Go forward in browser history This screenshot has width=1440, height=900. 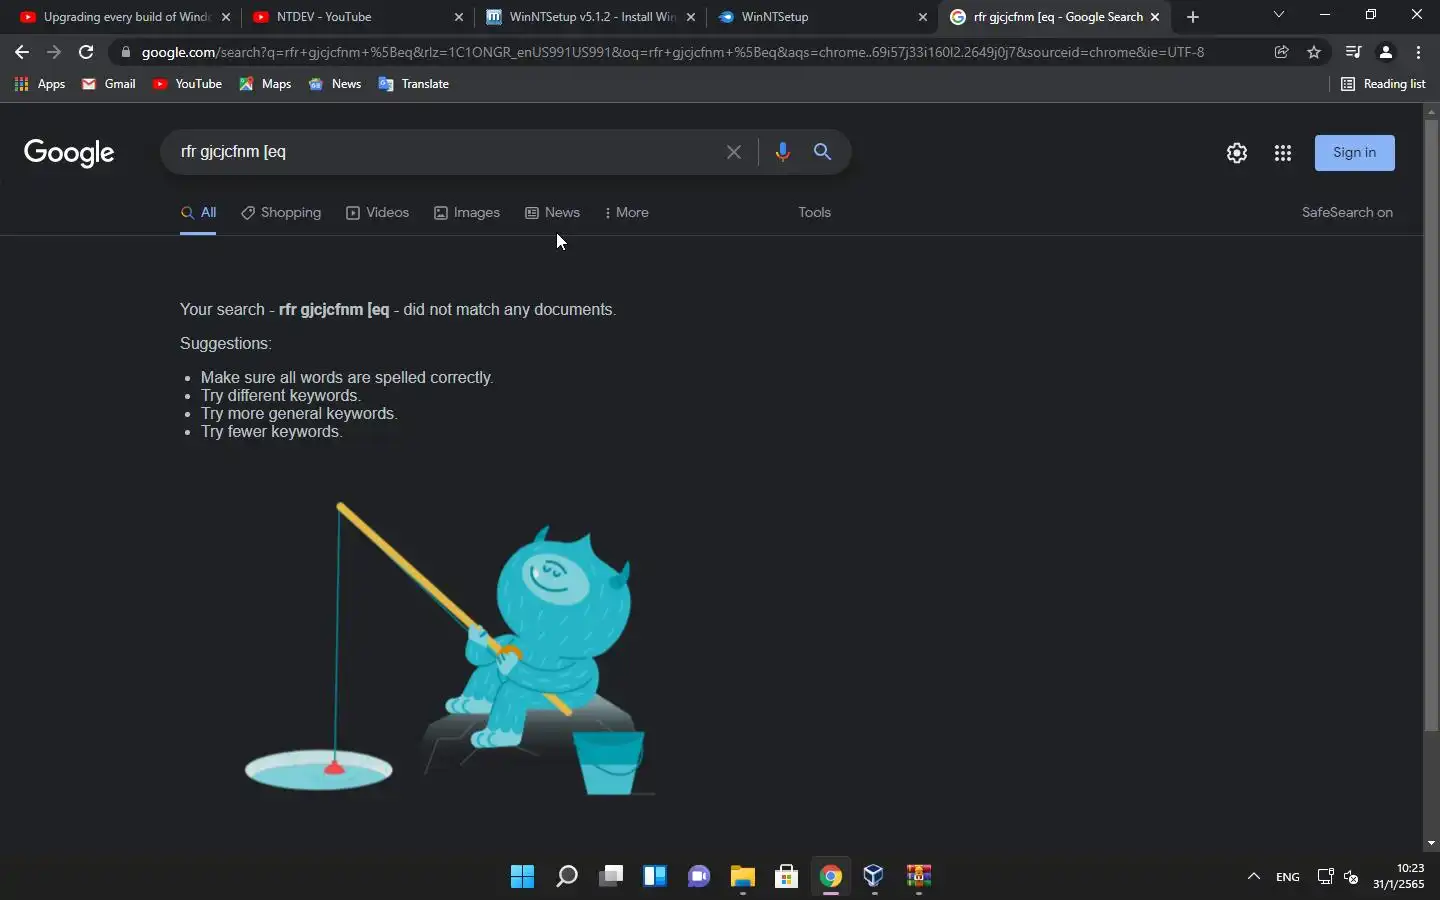pos(54,52)
